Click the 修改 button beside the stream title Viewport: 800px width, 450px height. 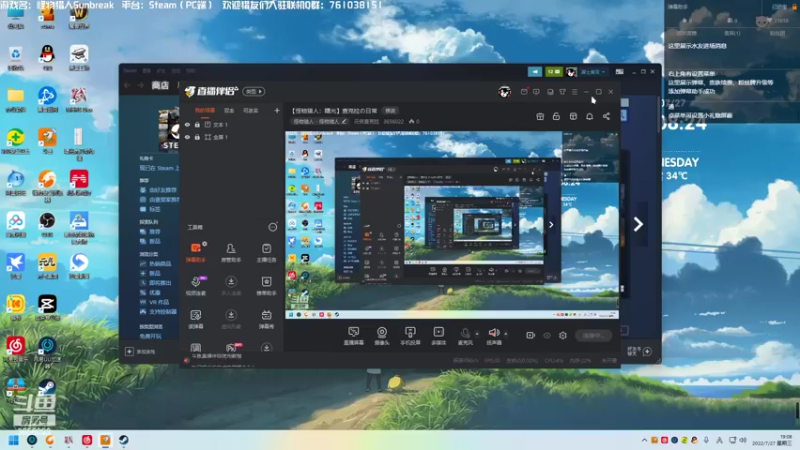pyautogui.click(x=390, y=111)
